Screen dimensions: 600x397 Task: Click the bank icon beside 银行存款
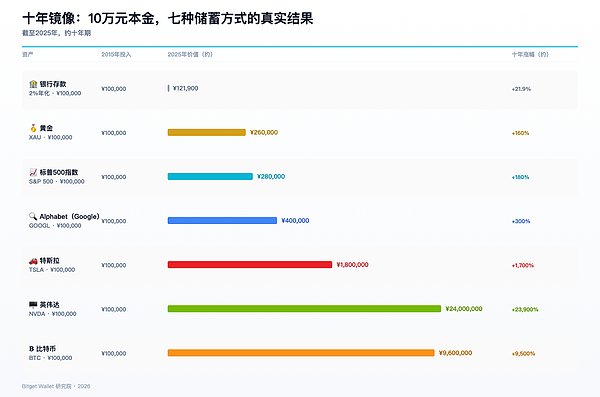pyautogui.click(x=33, y=84)
